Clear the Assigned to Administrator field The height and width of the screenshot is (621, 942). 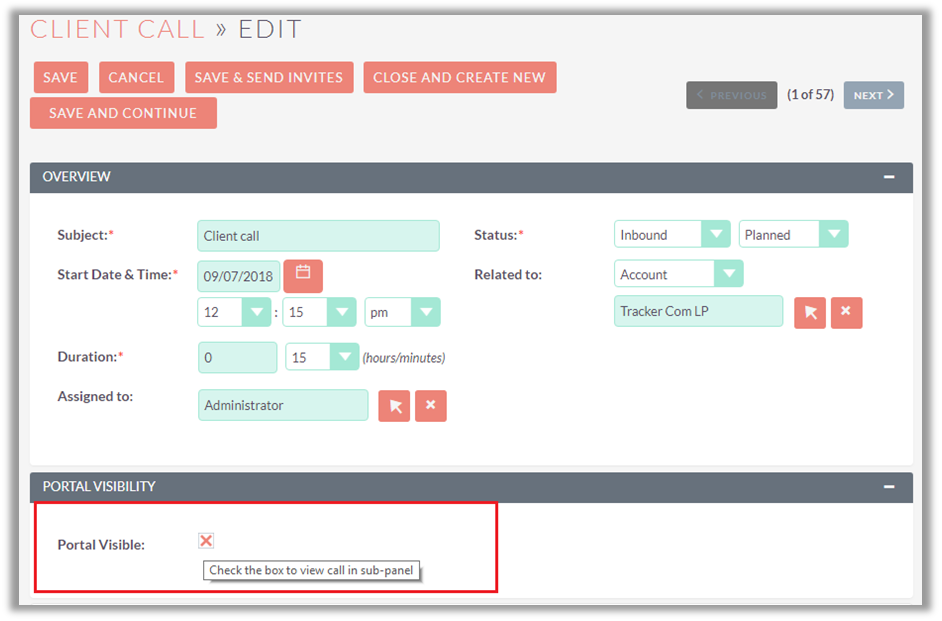coord(431,406)
